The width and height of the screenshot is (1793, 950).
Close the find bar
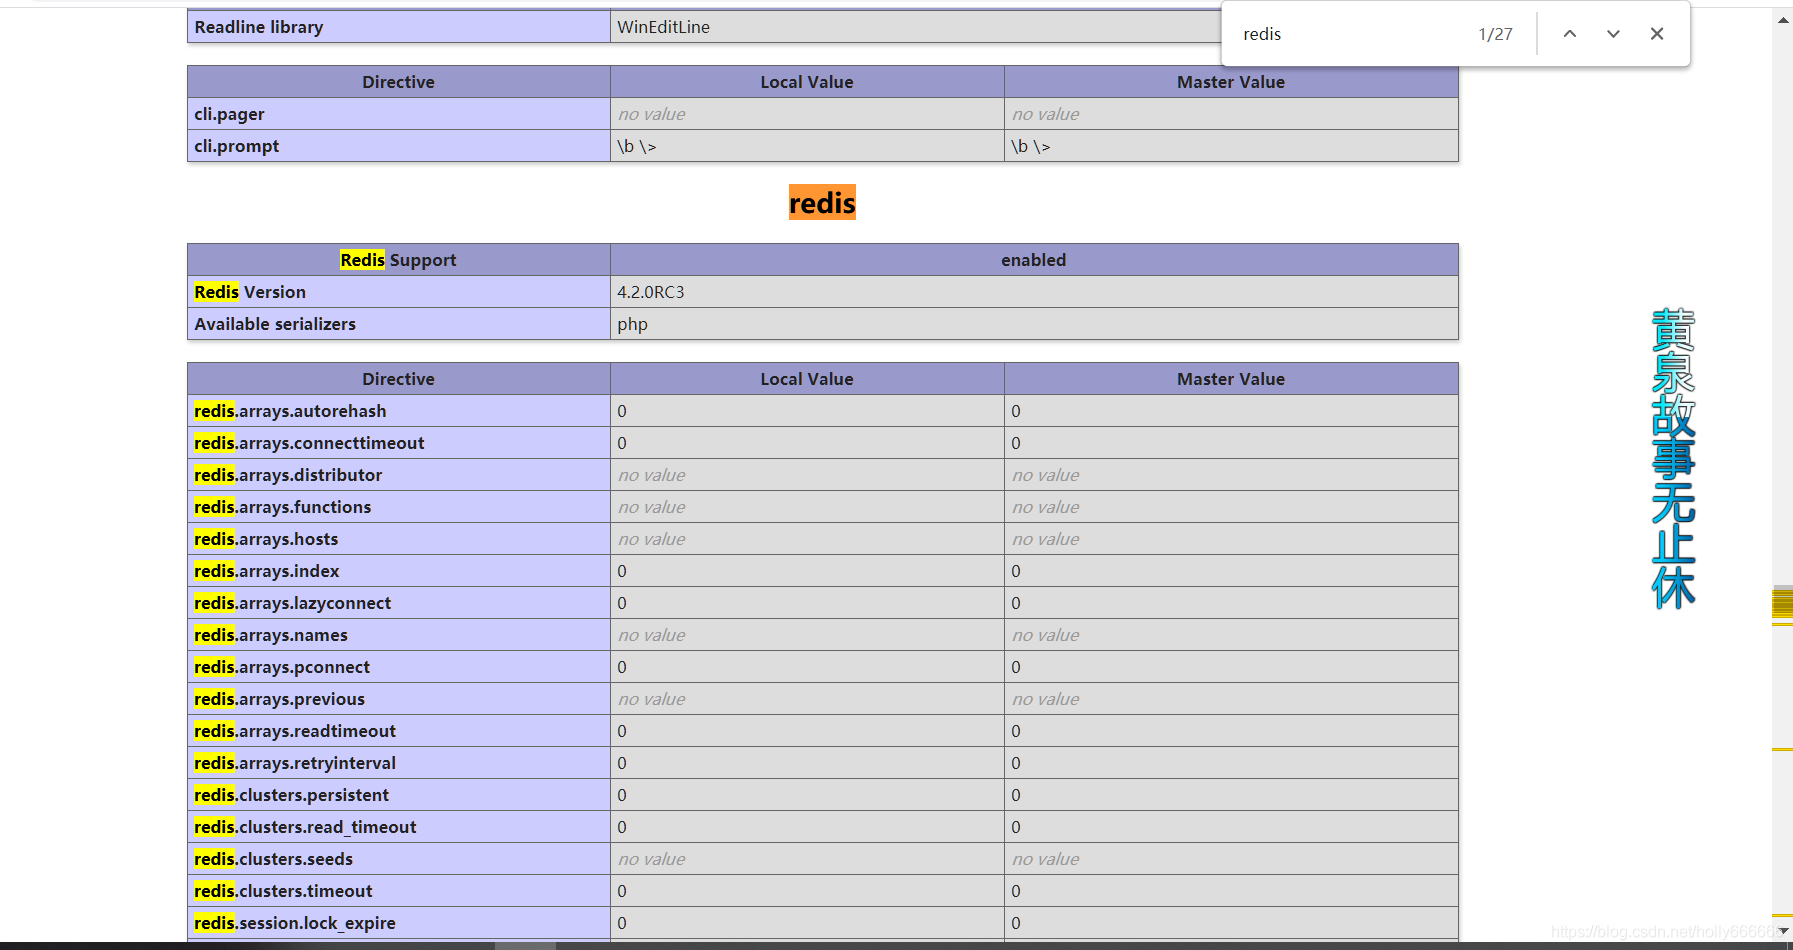coord(1657,34)
